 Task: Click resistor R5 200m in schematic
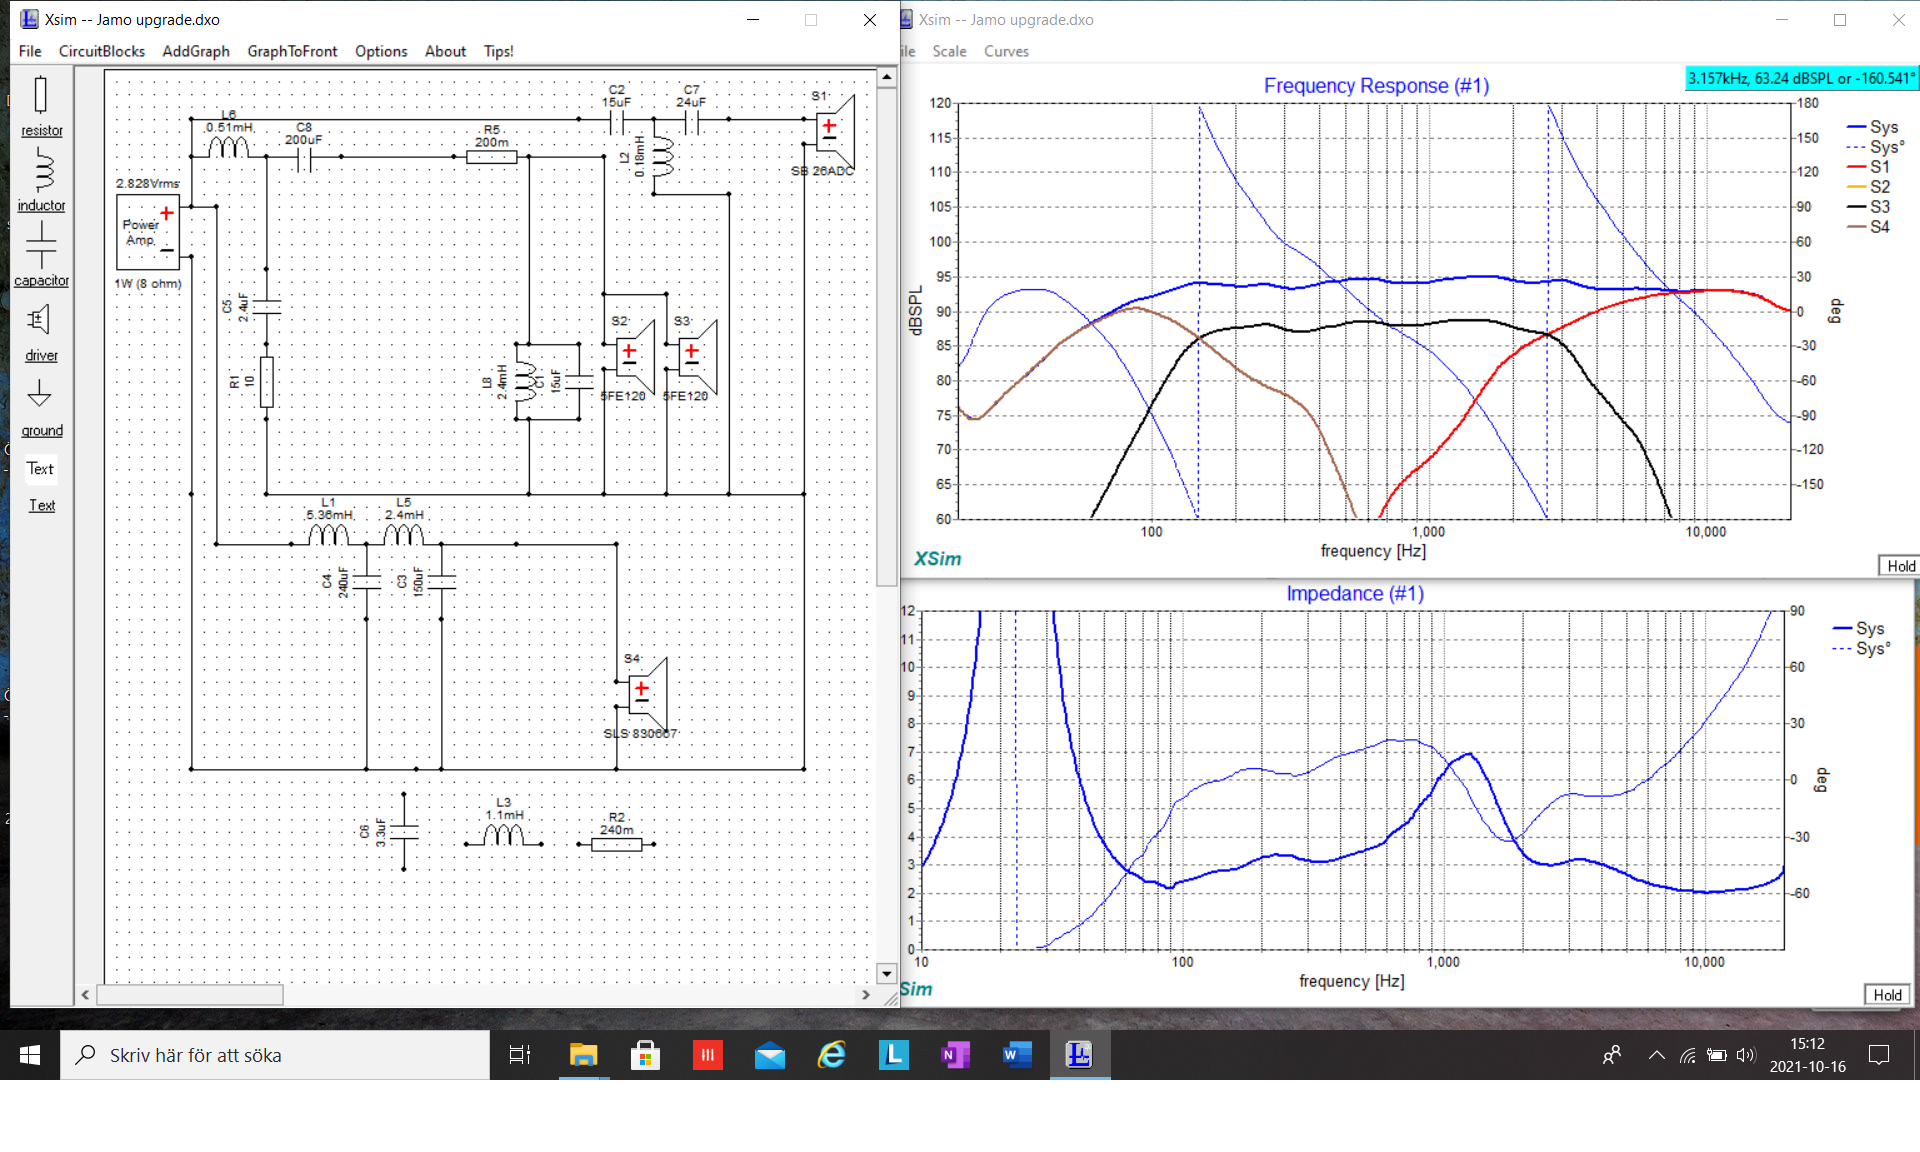pos(491,156)
